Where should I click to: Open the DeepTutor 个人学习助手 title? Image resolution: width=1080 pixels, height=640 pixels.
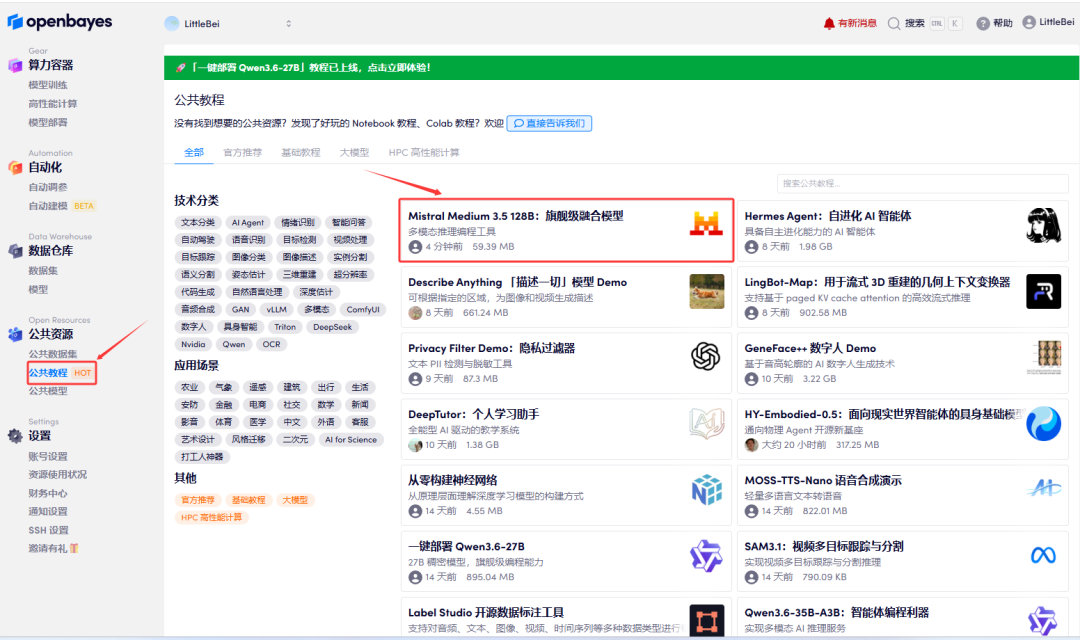coord(473,414)
